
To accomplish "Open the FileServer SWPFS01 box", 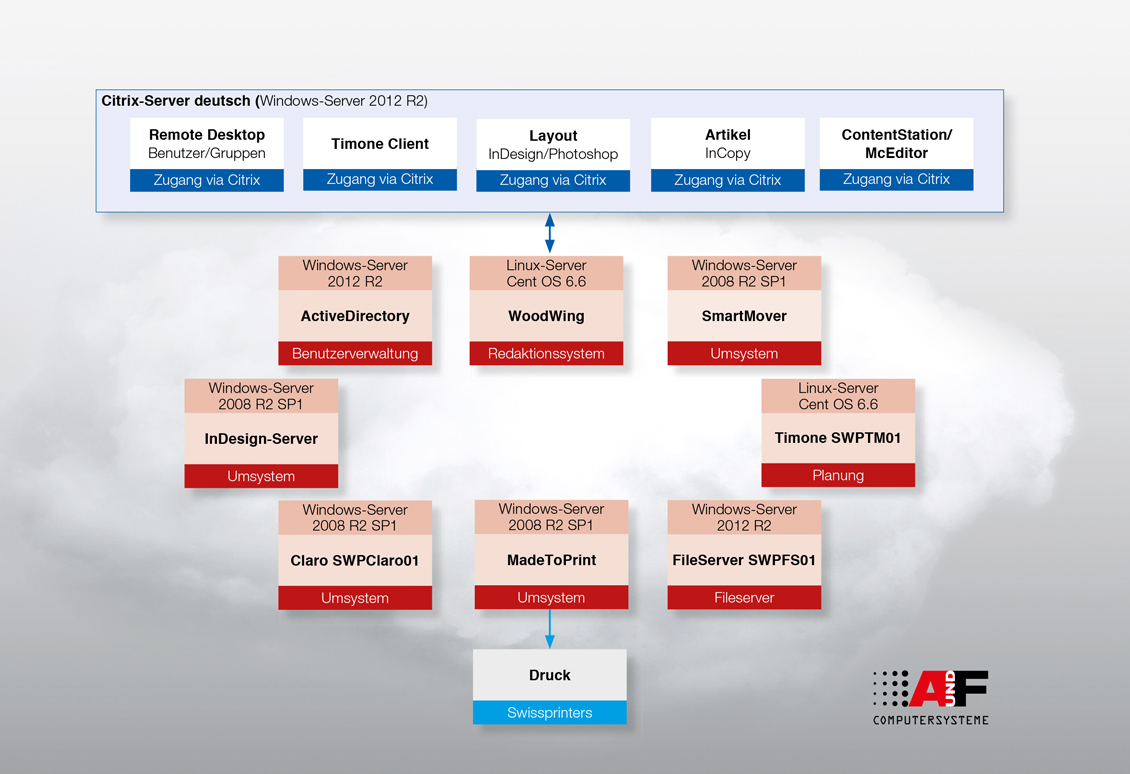I will pyautogui.click(x=744, y=554).
